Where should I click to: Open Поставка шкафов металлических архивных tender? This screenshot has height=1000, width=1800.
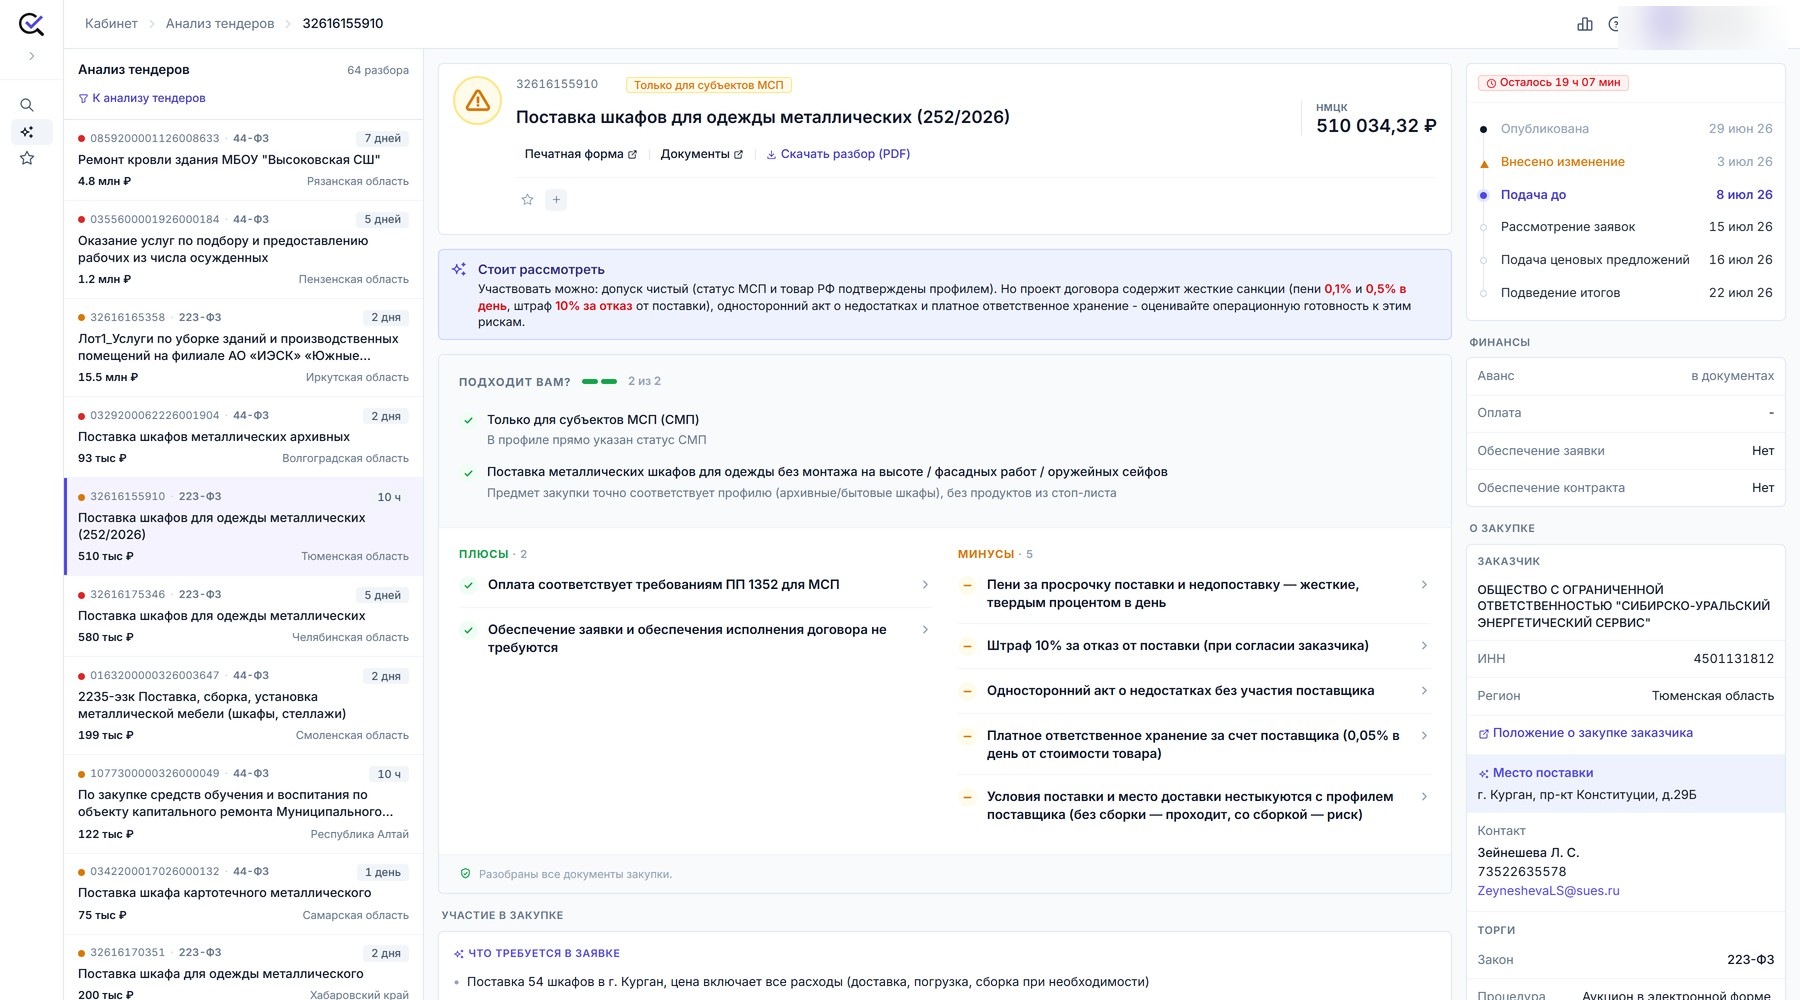[x=243, y=437]
